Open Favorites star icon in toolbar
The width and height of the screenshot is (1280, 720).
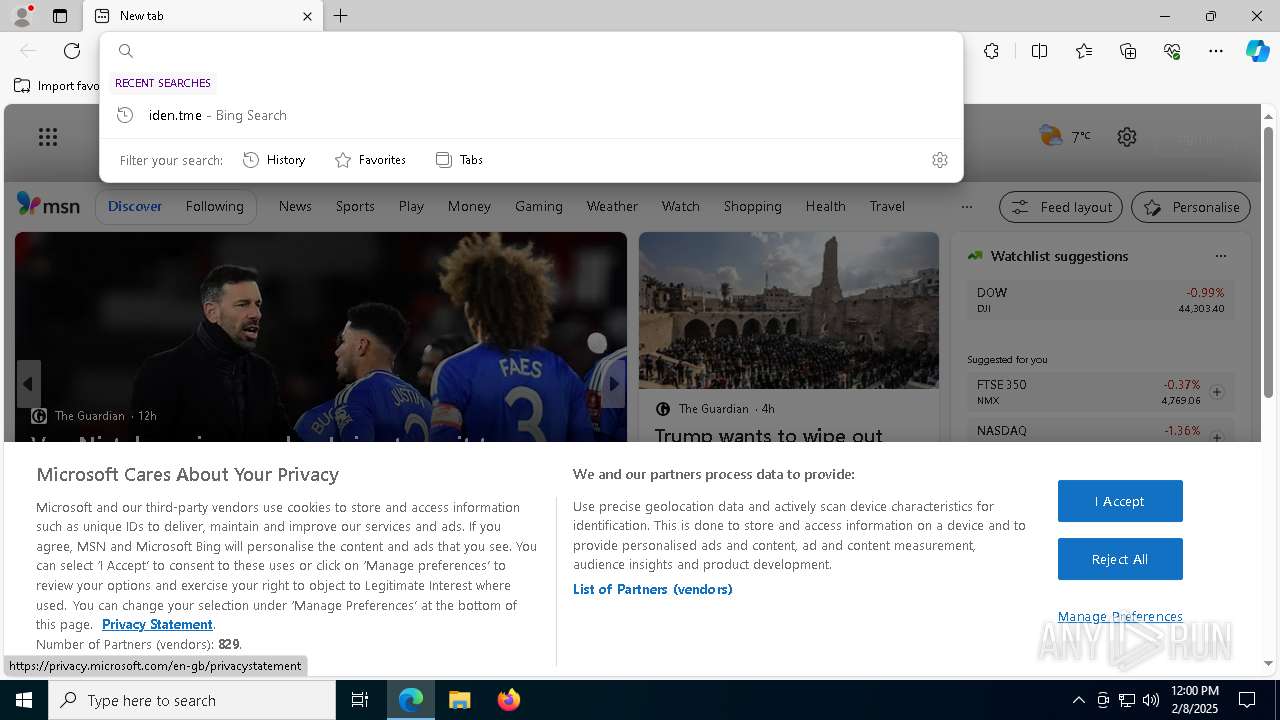(x=1084, y=51)
